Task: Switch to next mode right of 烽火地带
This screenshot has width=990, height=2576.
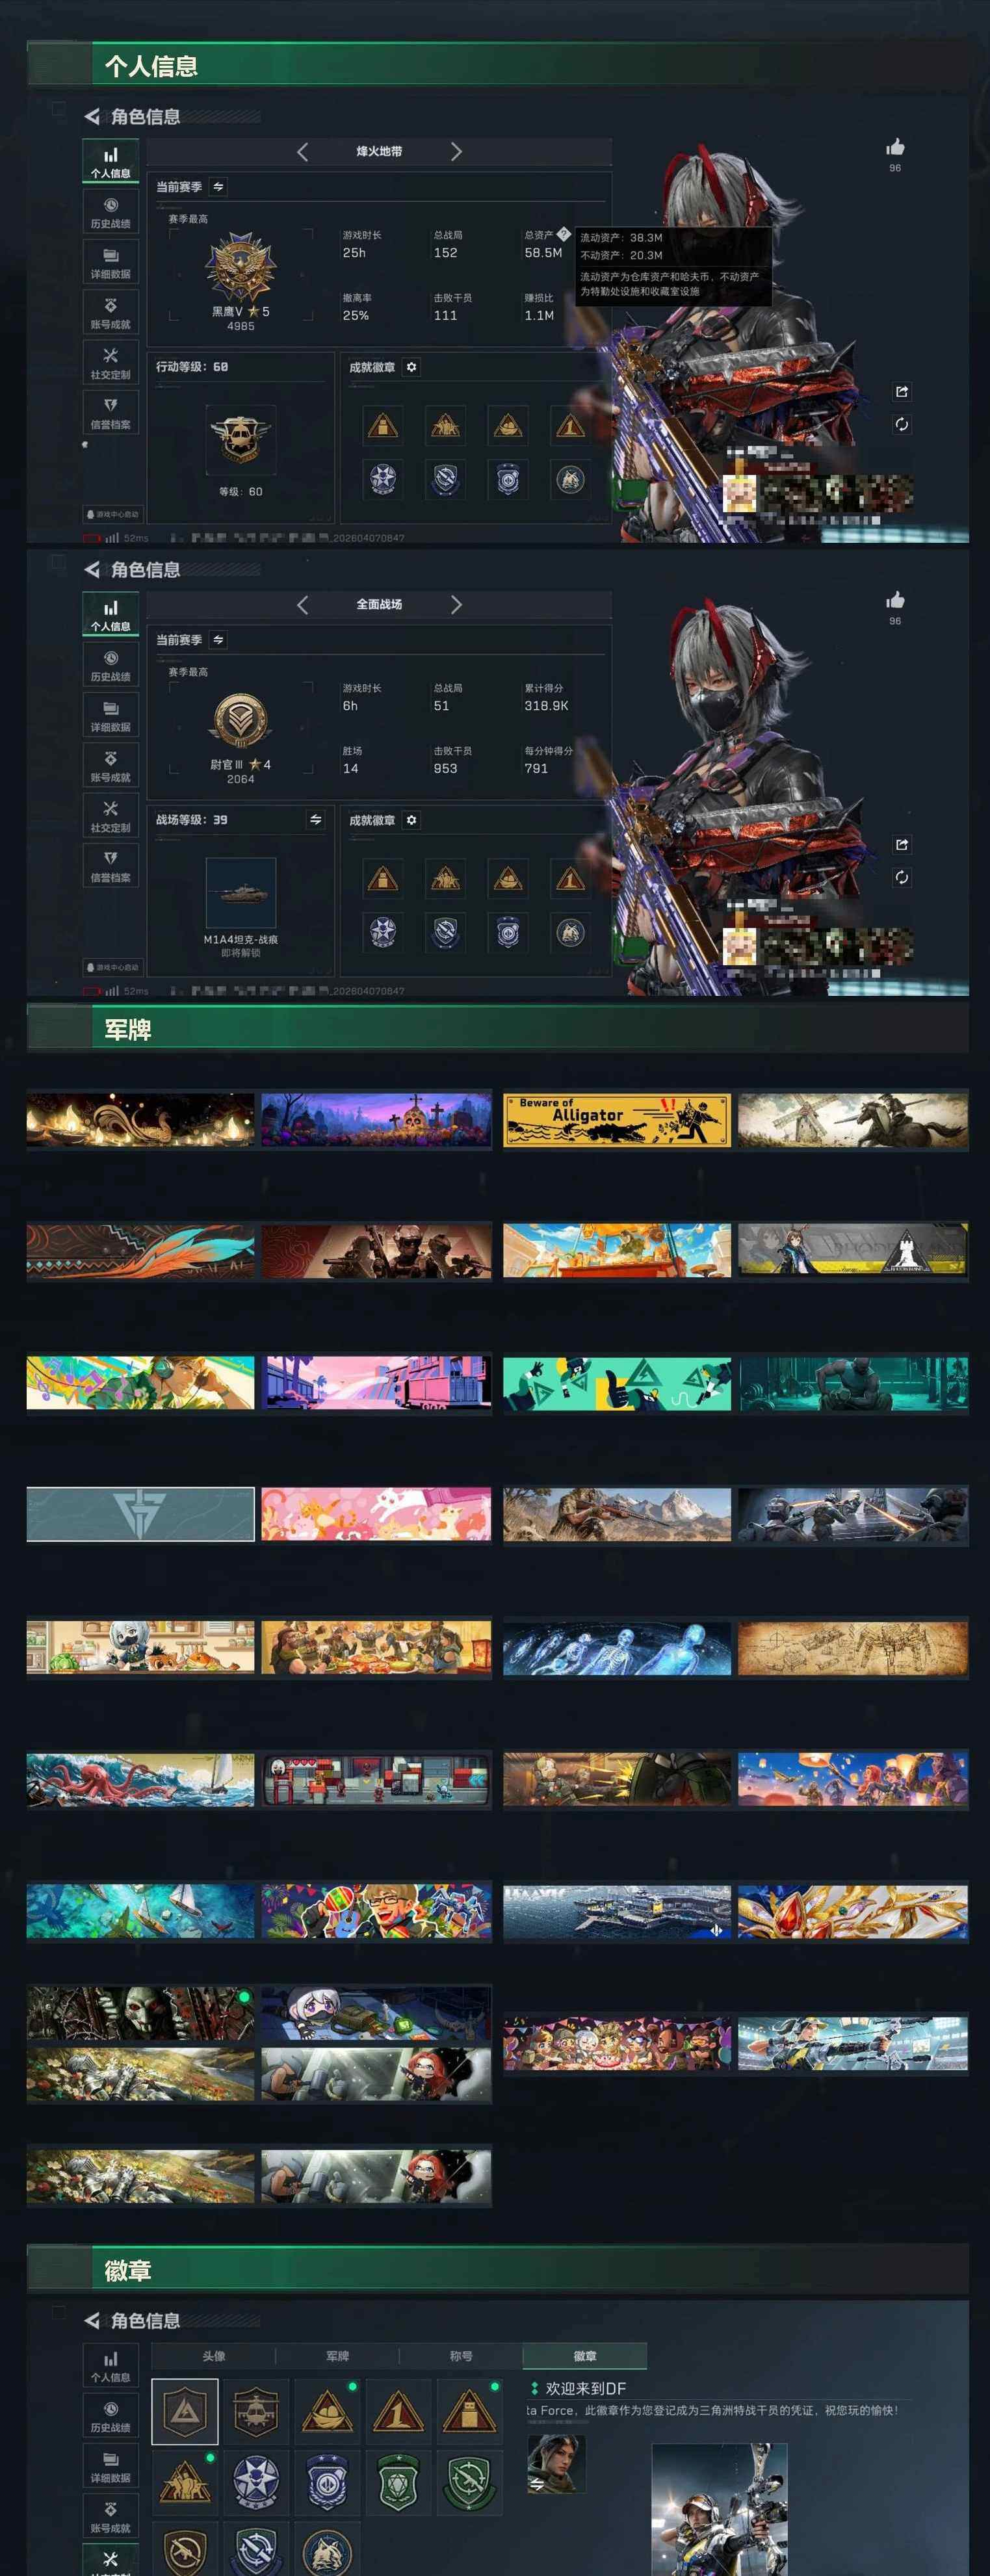Action: 456,152
